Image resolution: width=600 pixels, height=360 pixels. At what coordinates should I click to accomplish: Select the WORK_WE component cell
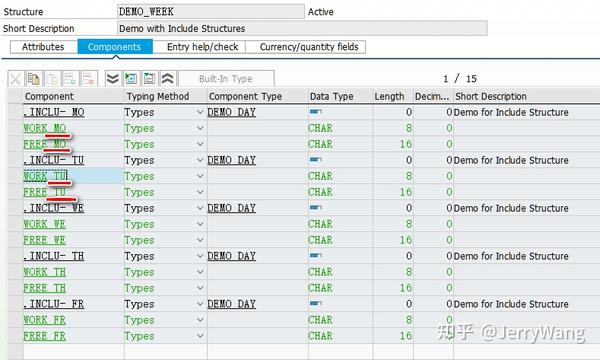[73, 224]
